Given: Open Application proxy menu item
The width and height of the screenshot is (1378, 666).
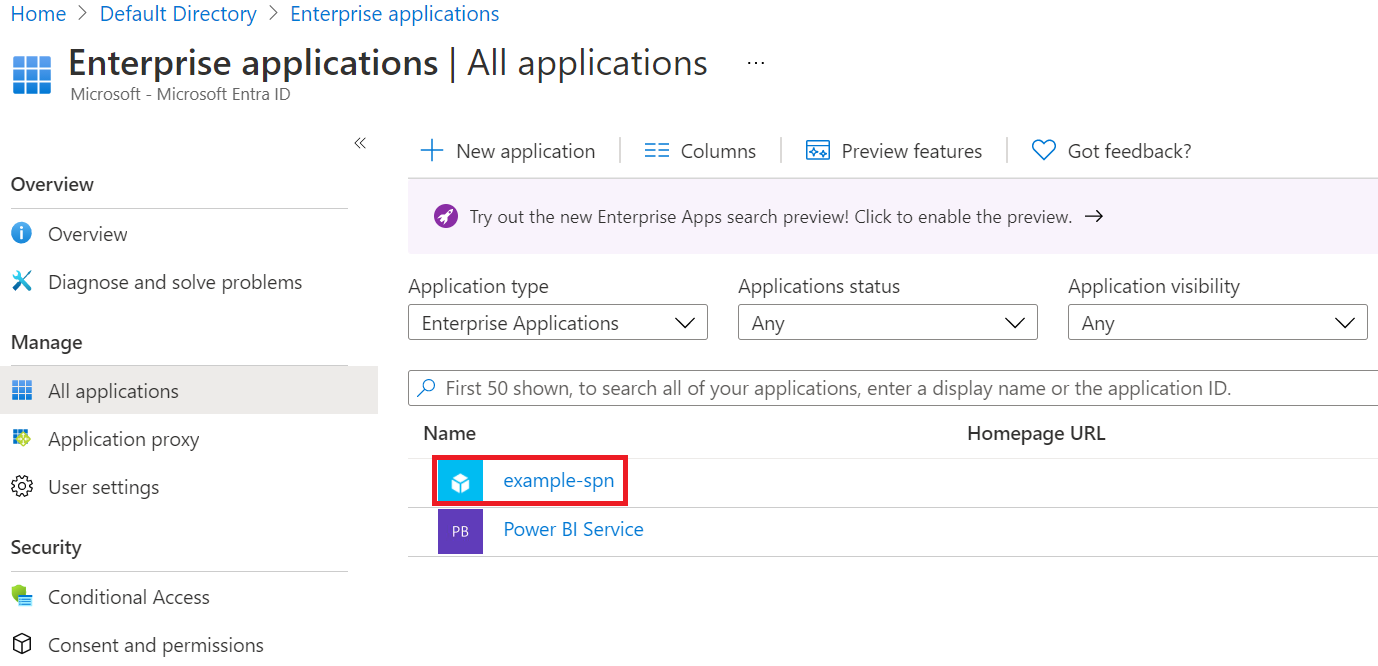Looking at the screenshot, I should coord(124,439).
